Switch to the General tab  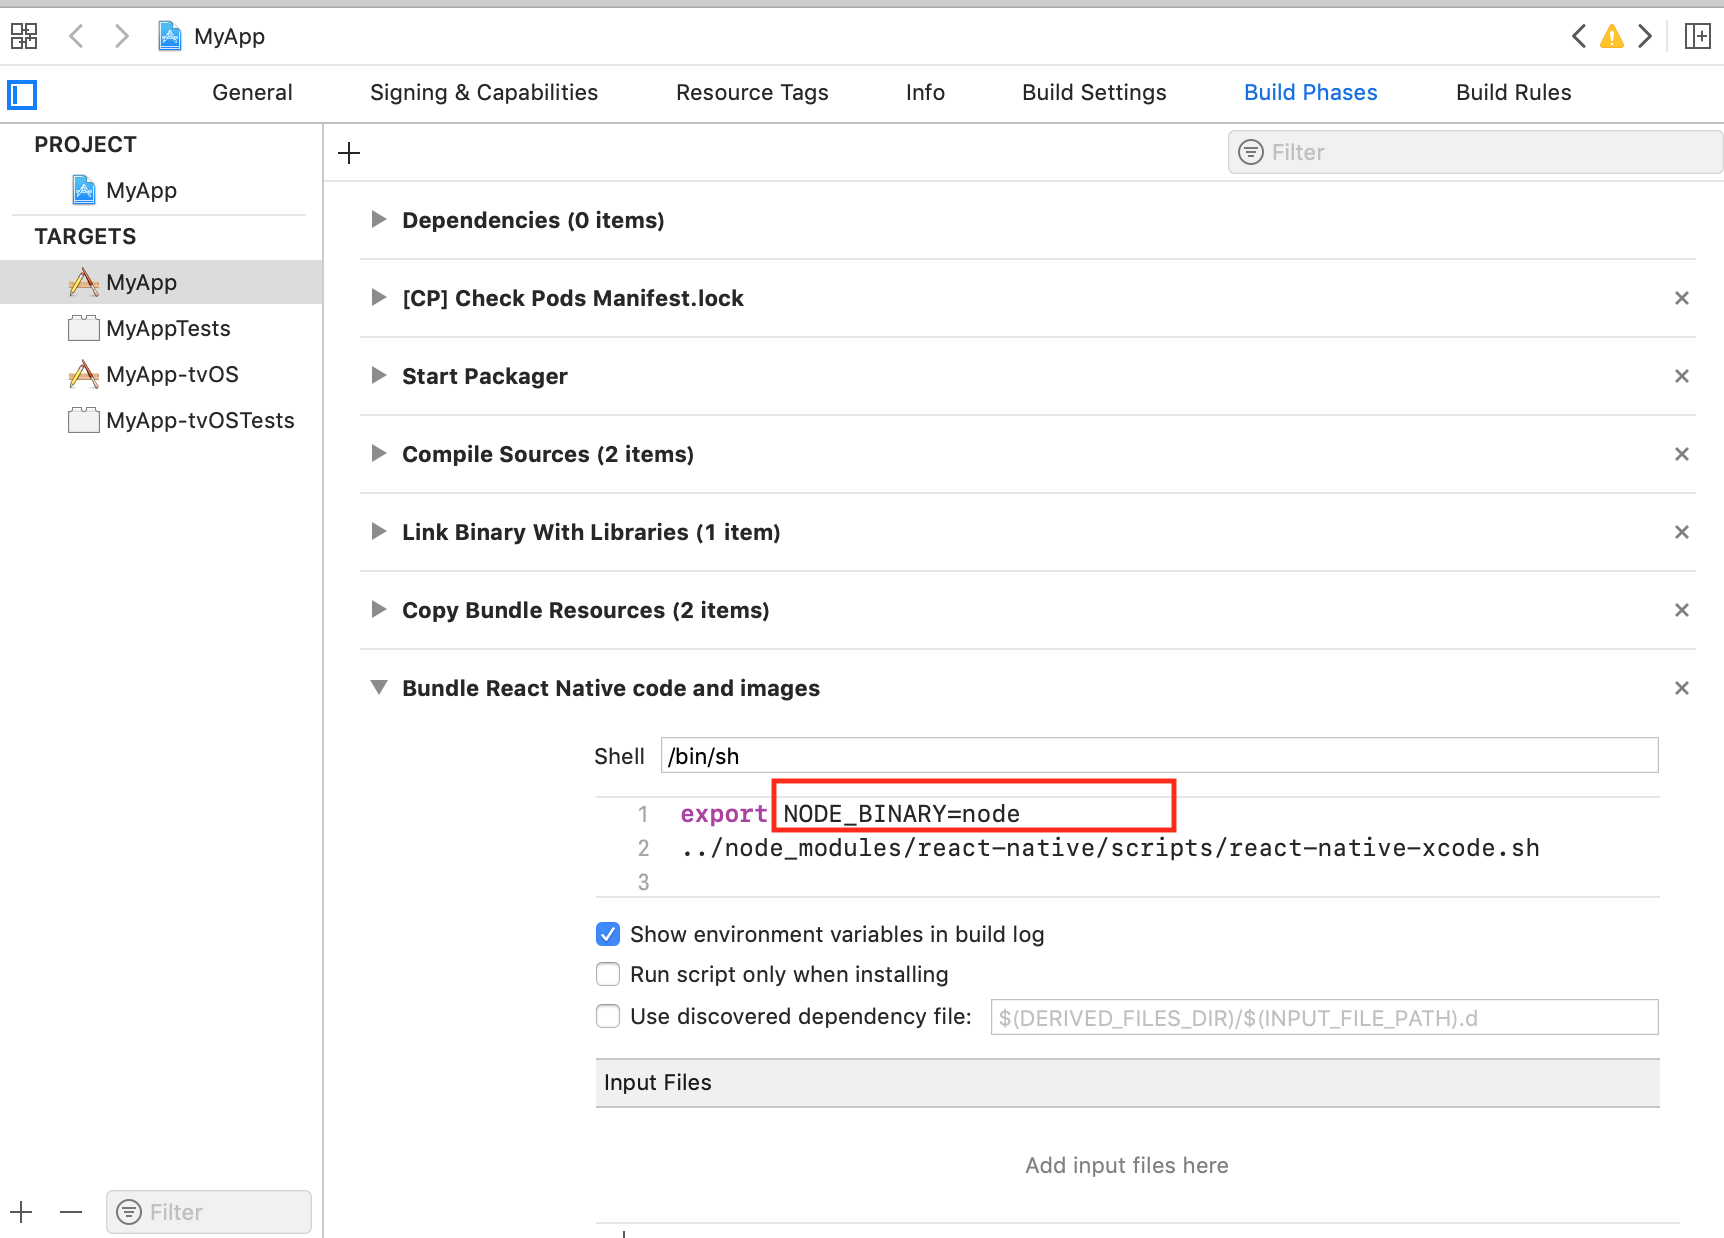(x=252, y=92)
